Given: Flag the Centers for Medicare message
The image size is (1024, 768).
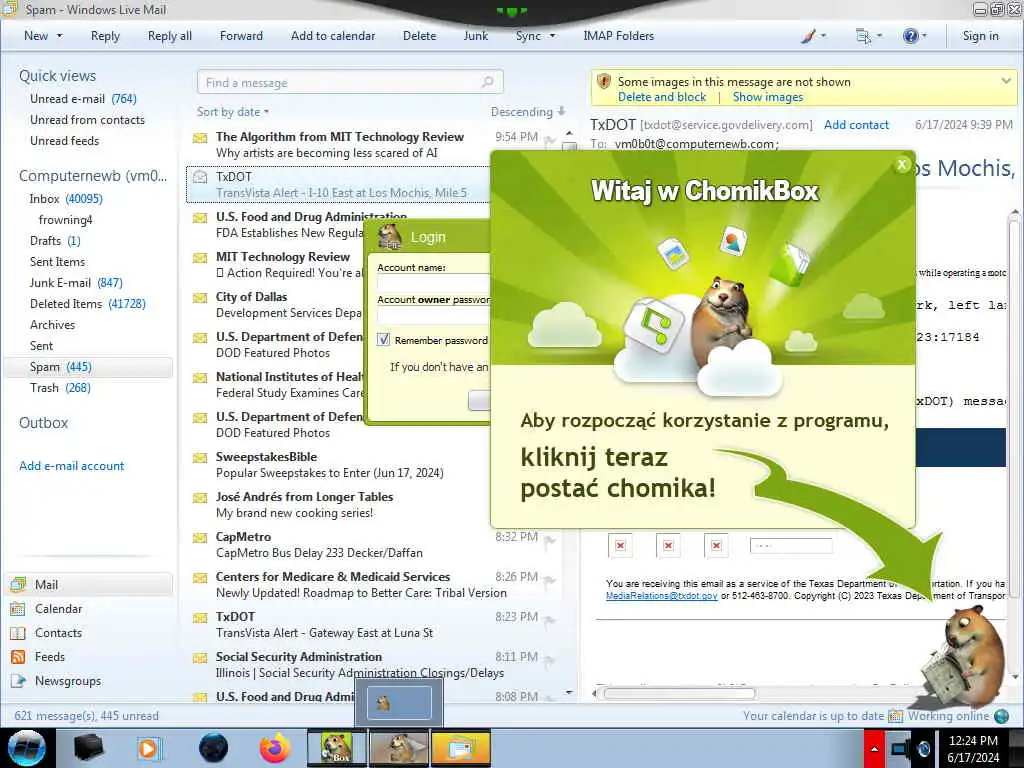Looking at the screenshot, I should 550,580.
